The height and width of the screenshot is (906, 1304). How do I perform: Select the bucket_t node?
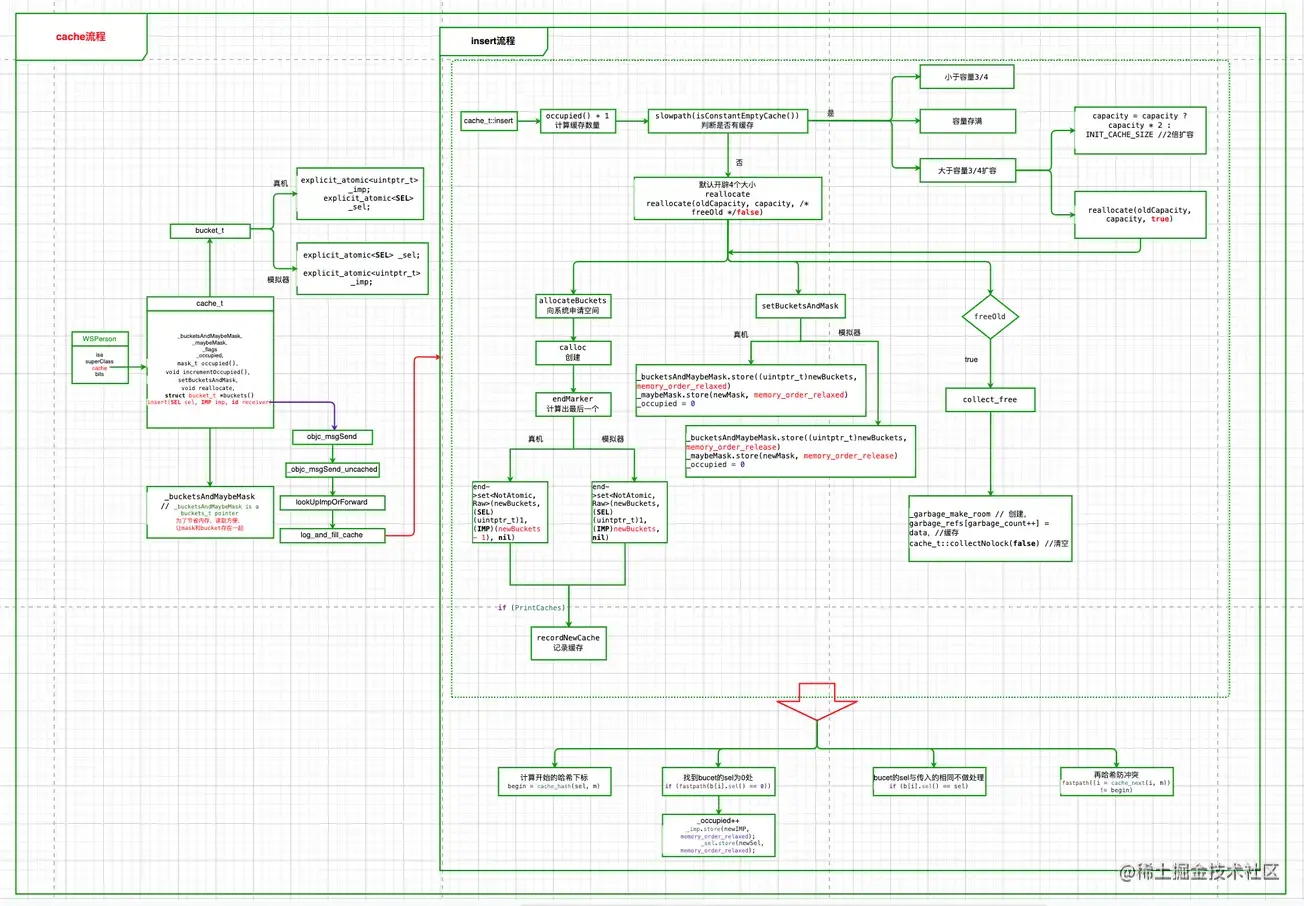point(209,231)
